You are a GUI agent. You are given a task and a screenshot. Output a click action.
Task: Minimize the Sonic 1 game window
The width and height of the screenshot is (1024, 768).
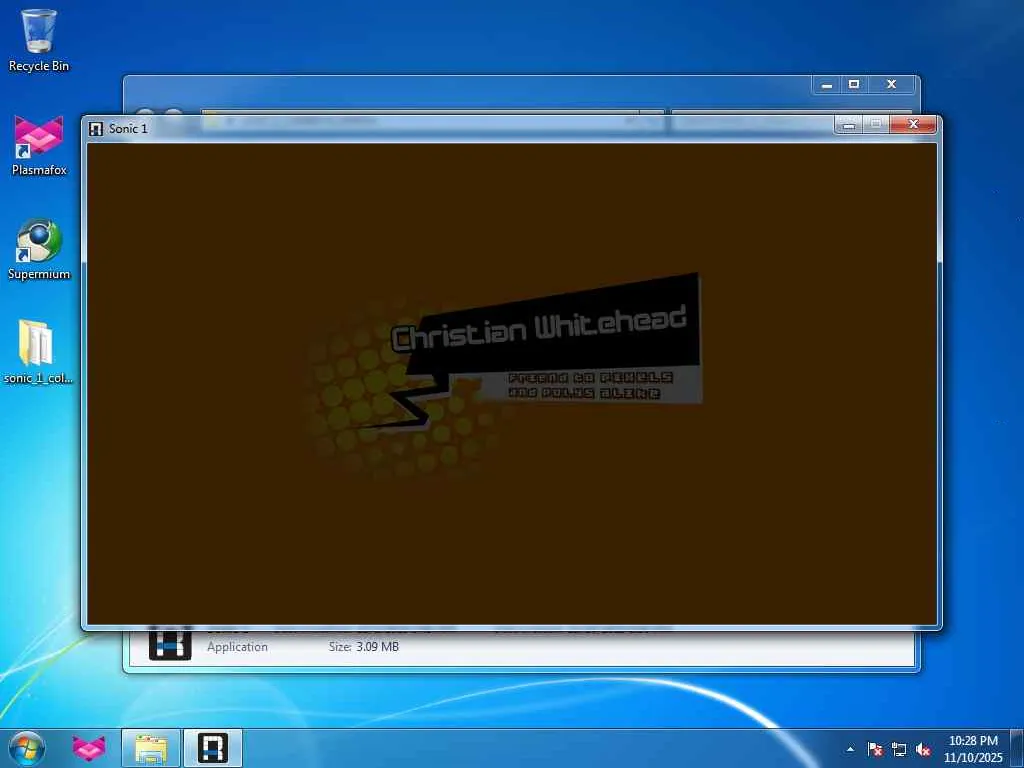pos(848,124)
